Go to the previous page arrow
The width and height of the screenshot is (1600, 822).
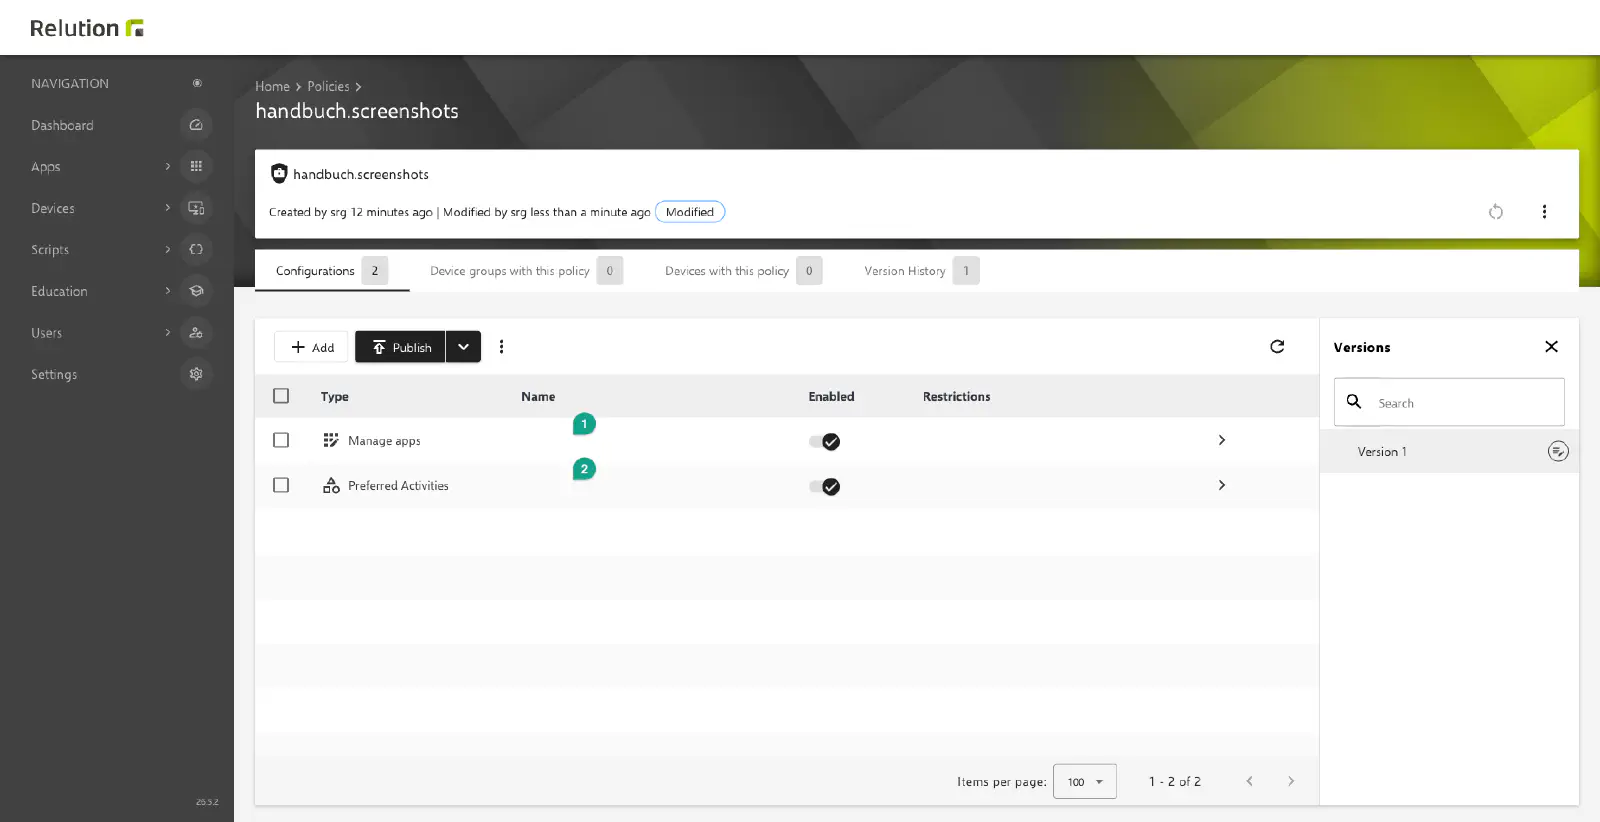[1249, 781]
